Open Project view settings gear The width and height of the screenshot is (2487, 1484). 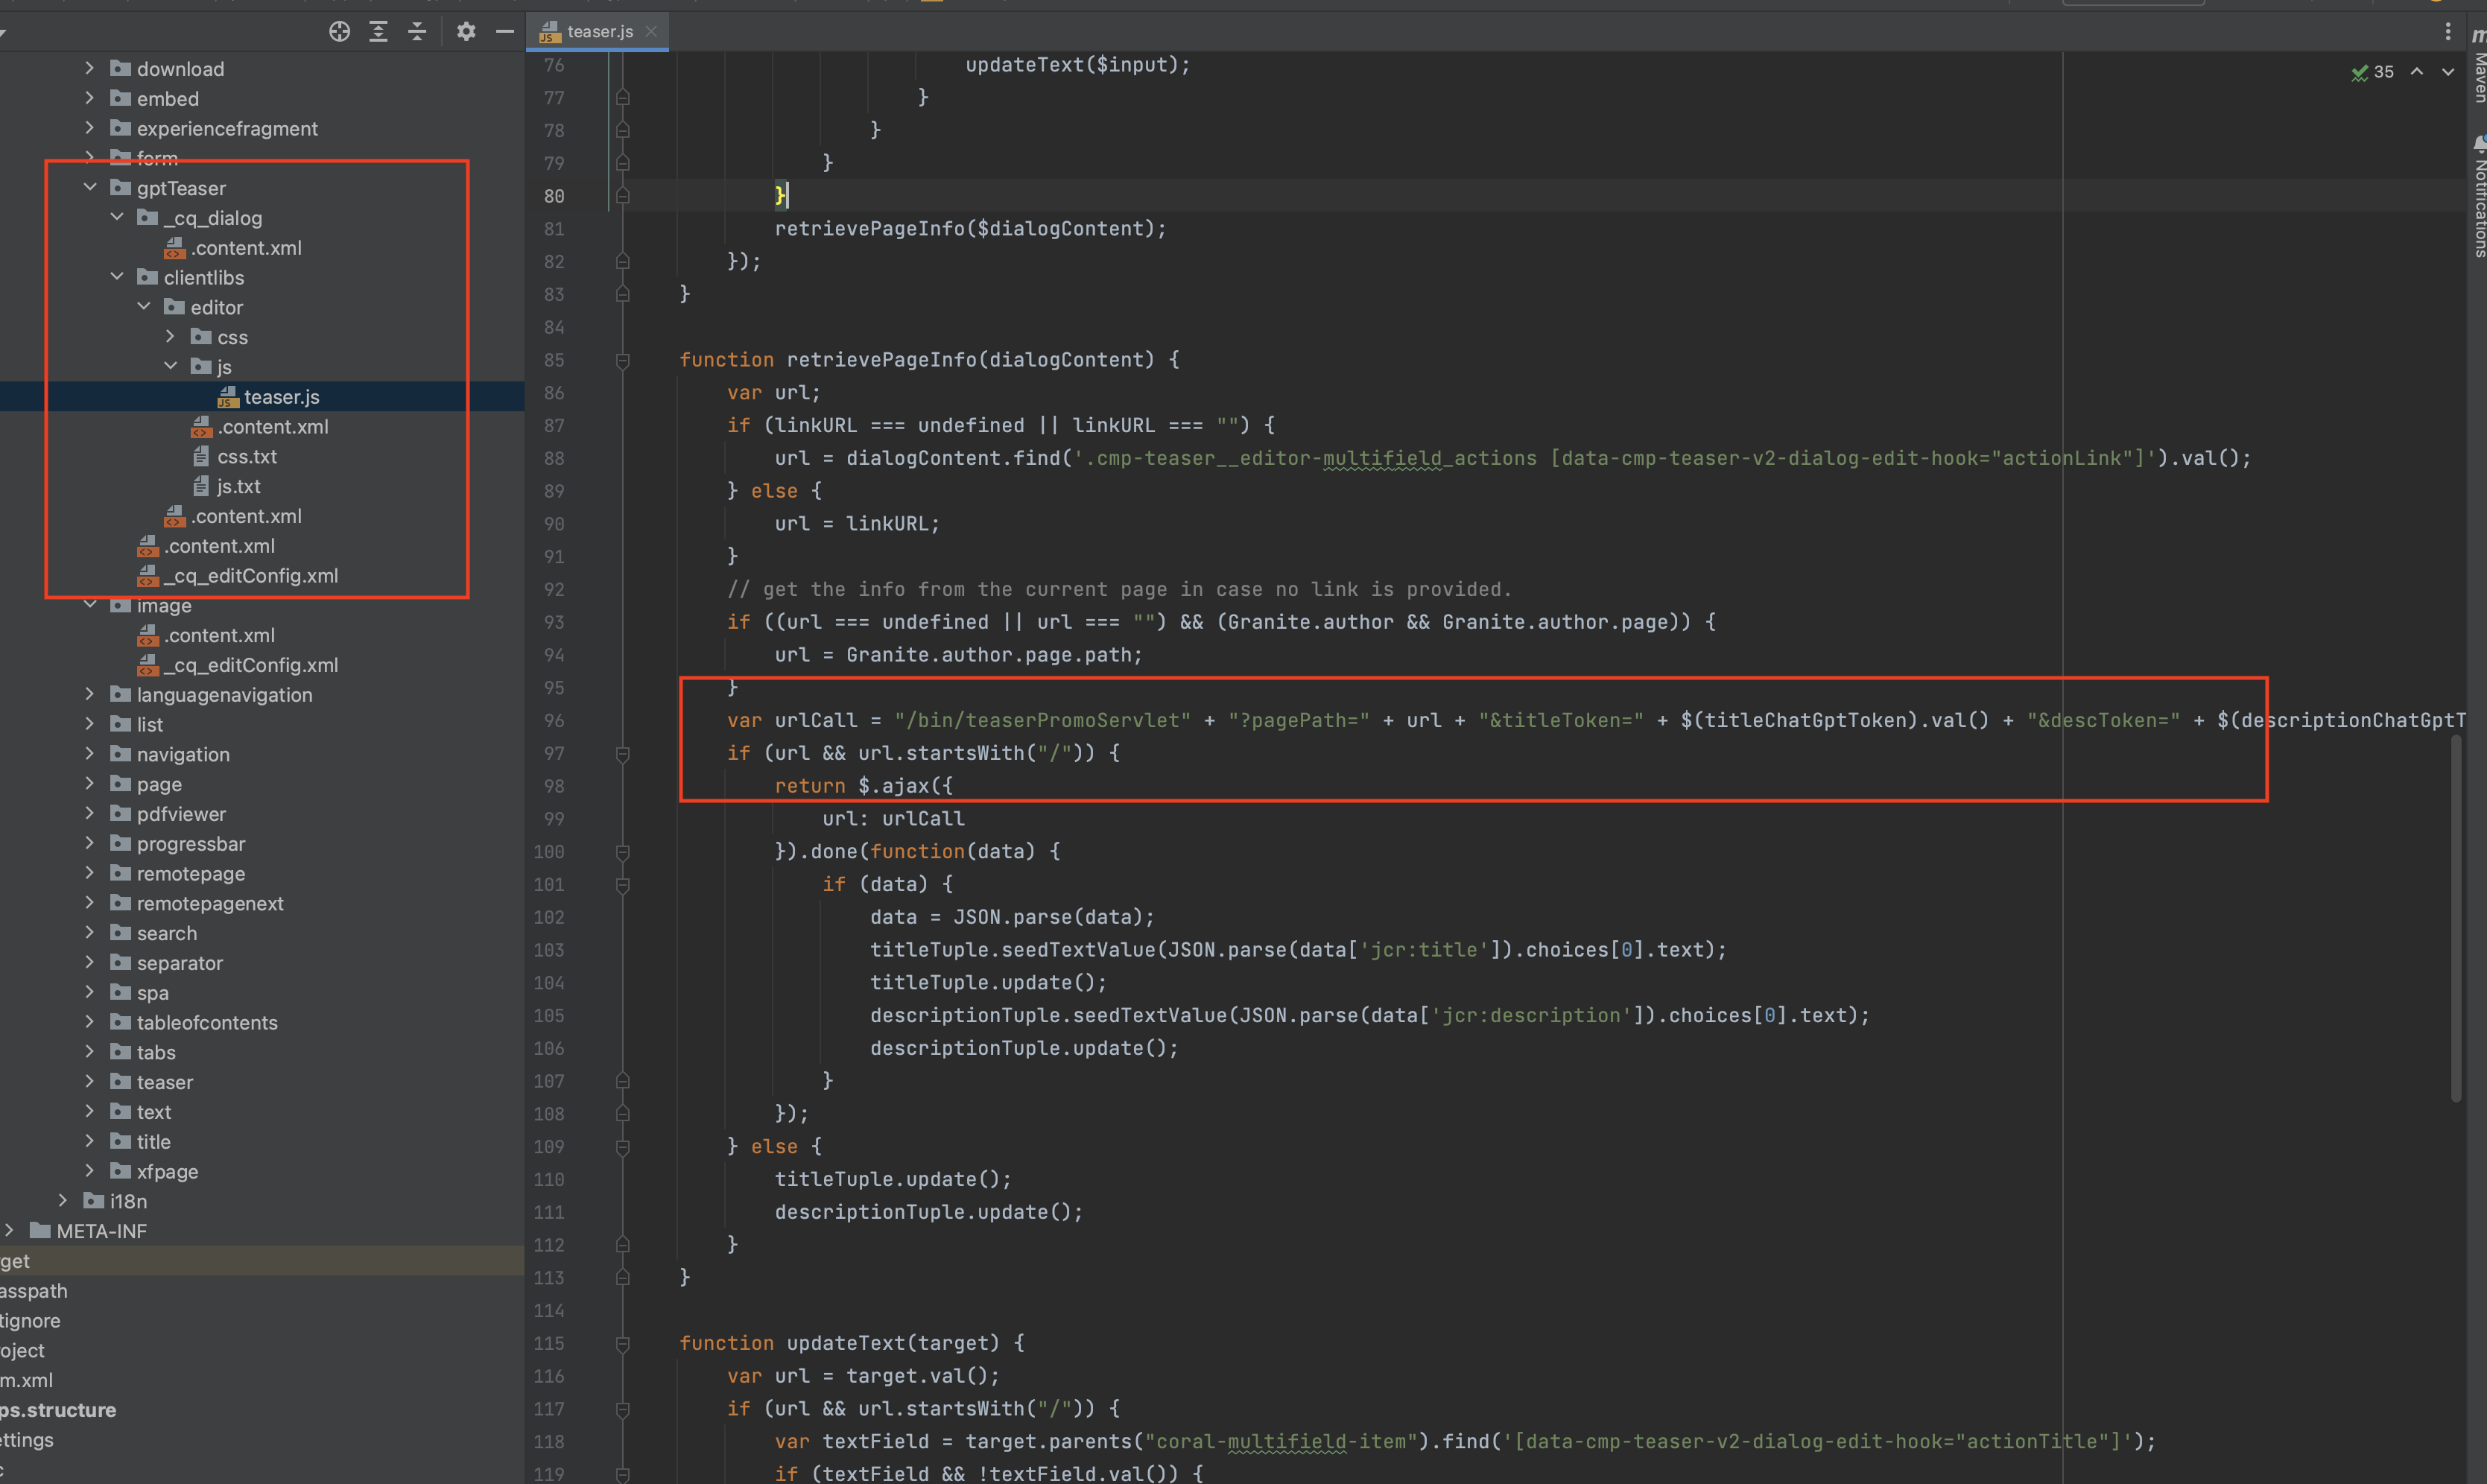pos(465,31)
